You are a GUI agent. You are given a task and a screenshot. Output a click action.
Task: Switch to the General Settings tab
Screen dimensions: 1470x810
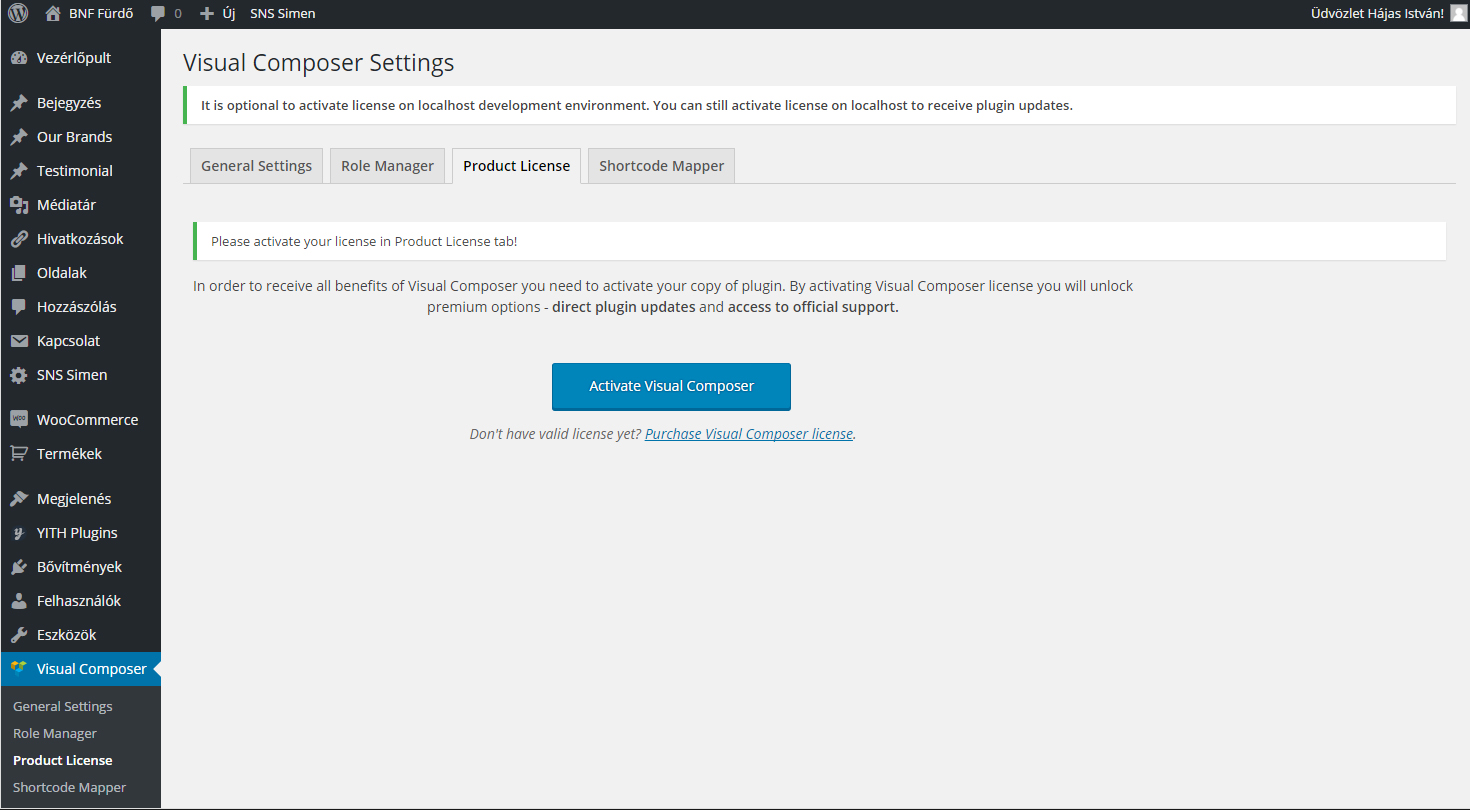click(256, 166)
